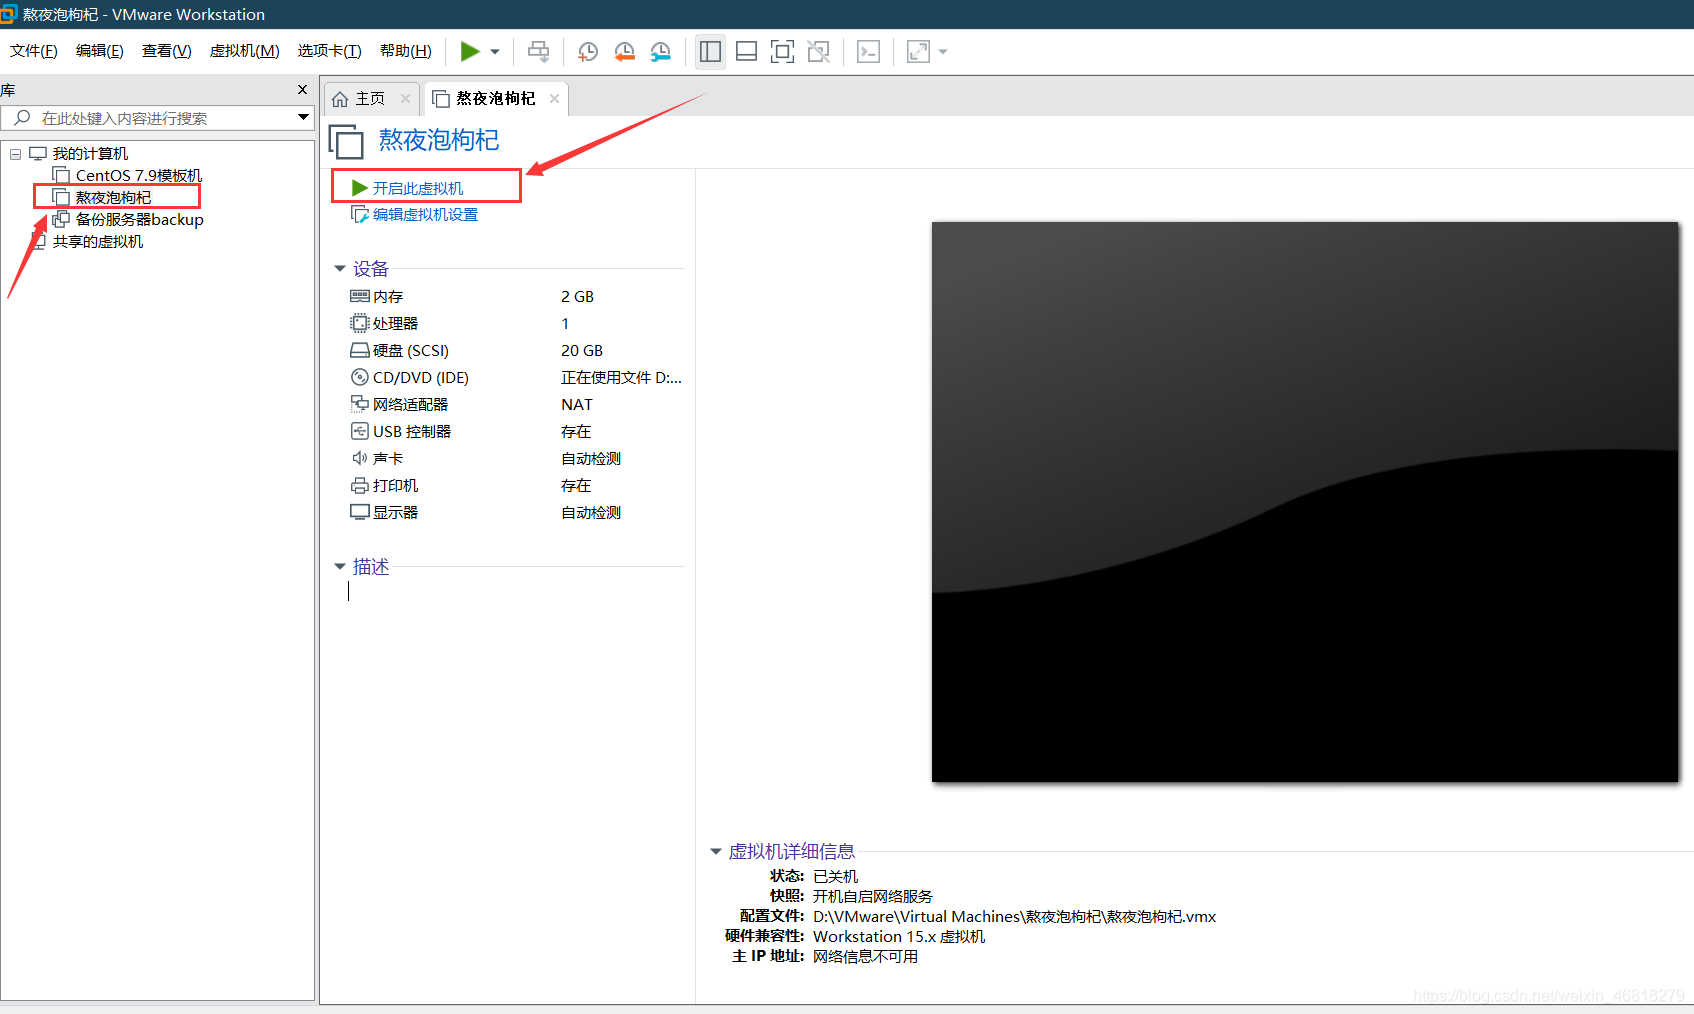Click 开启此虚拟机 to power on
1694x1014 pixels.
point(418,188)
